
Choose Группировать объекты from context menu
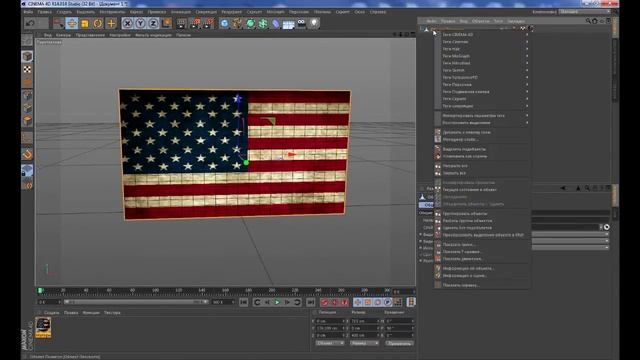[x=483, y=213]
